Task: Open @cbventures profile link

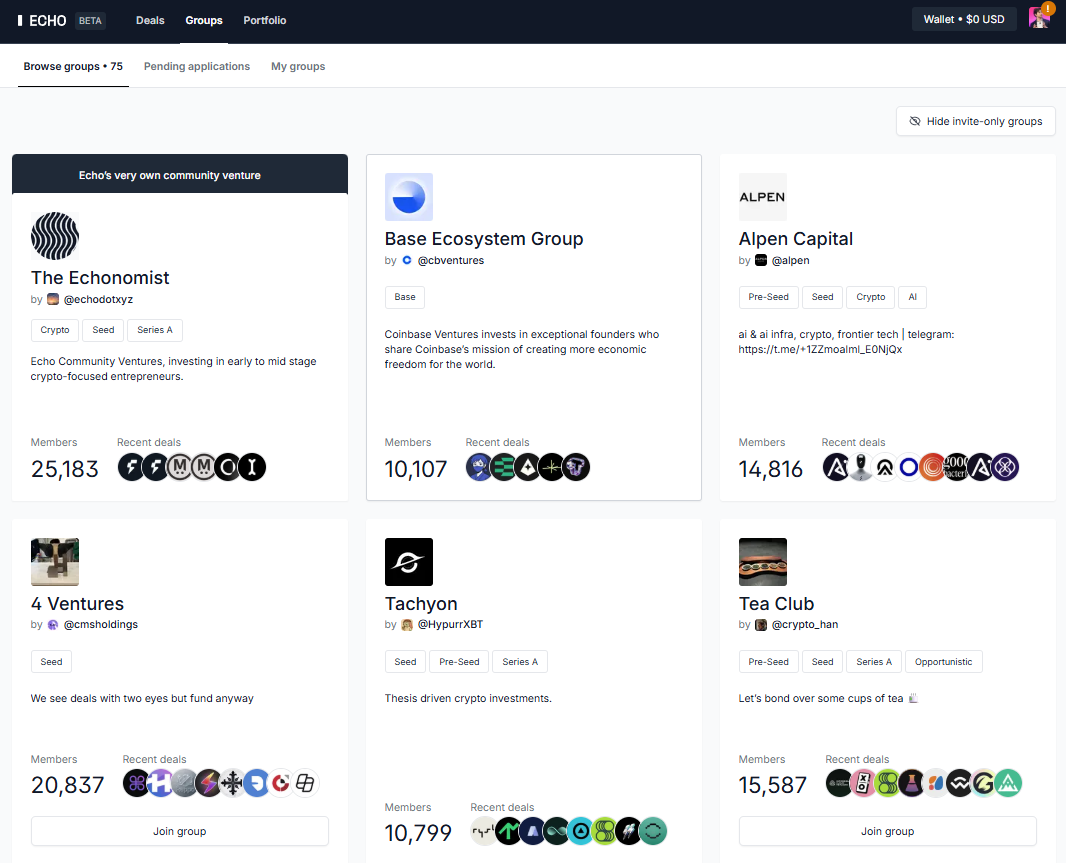Action: (x=451, y=260)
